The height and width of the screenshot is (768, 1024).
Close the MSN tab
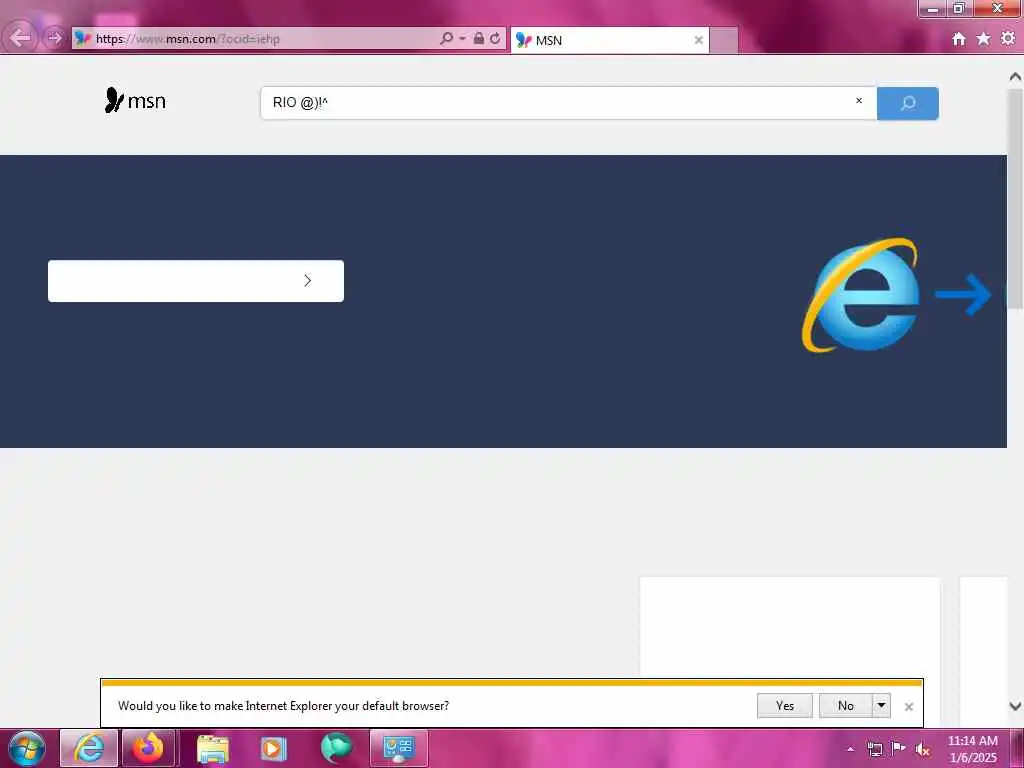tap(698, 40)
